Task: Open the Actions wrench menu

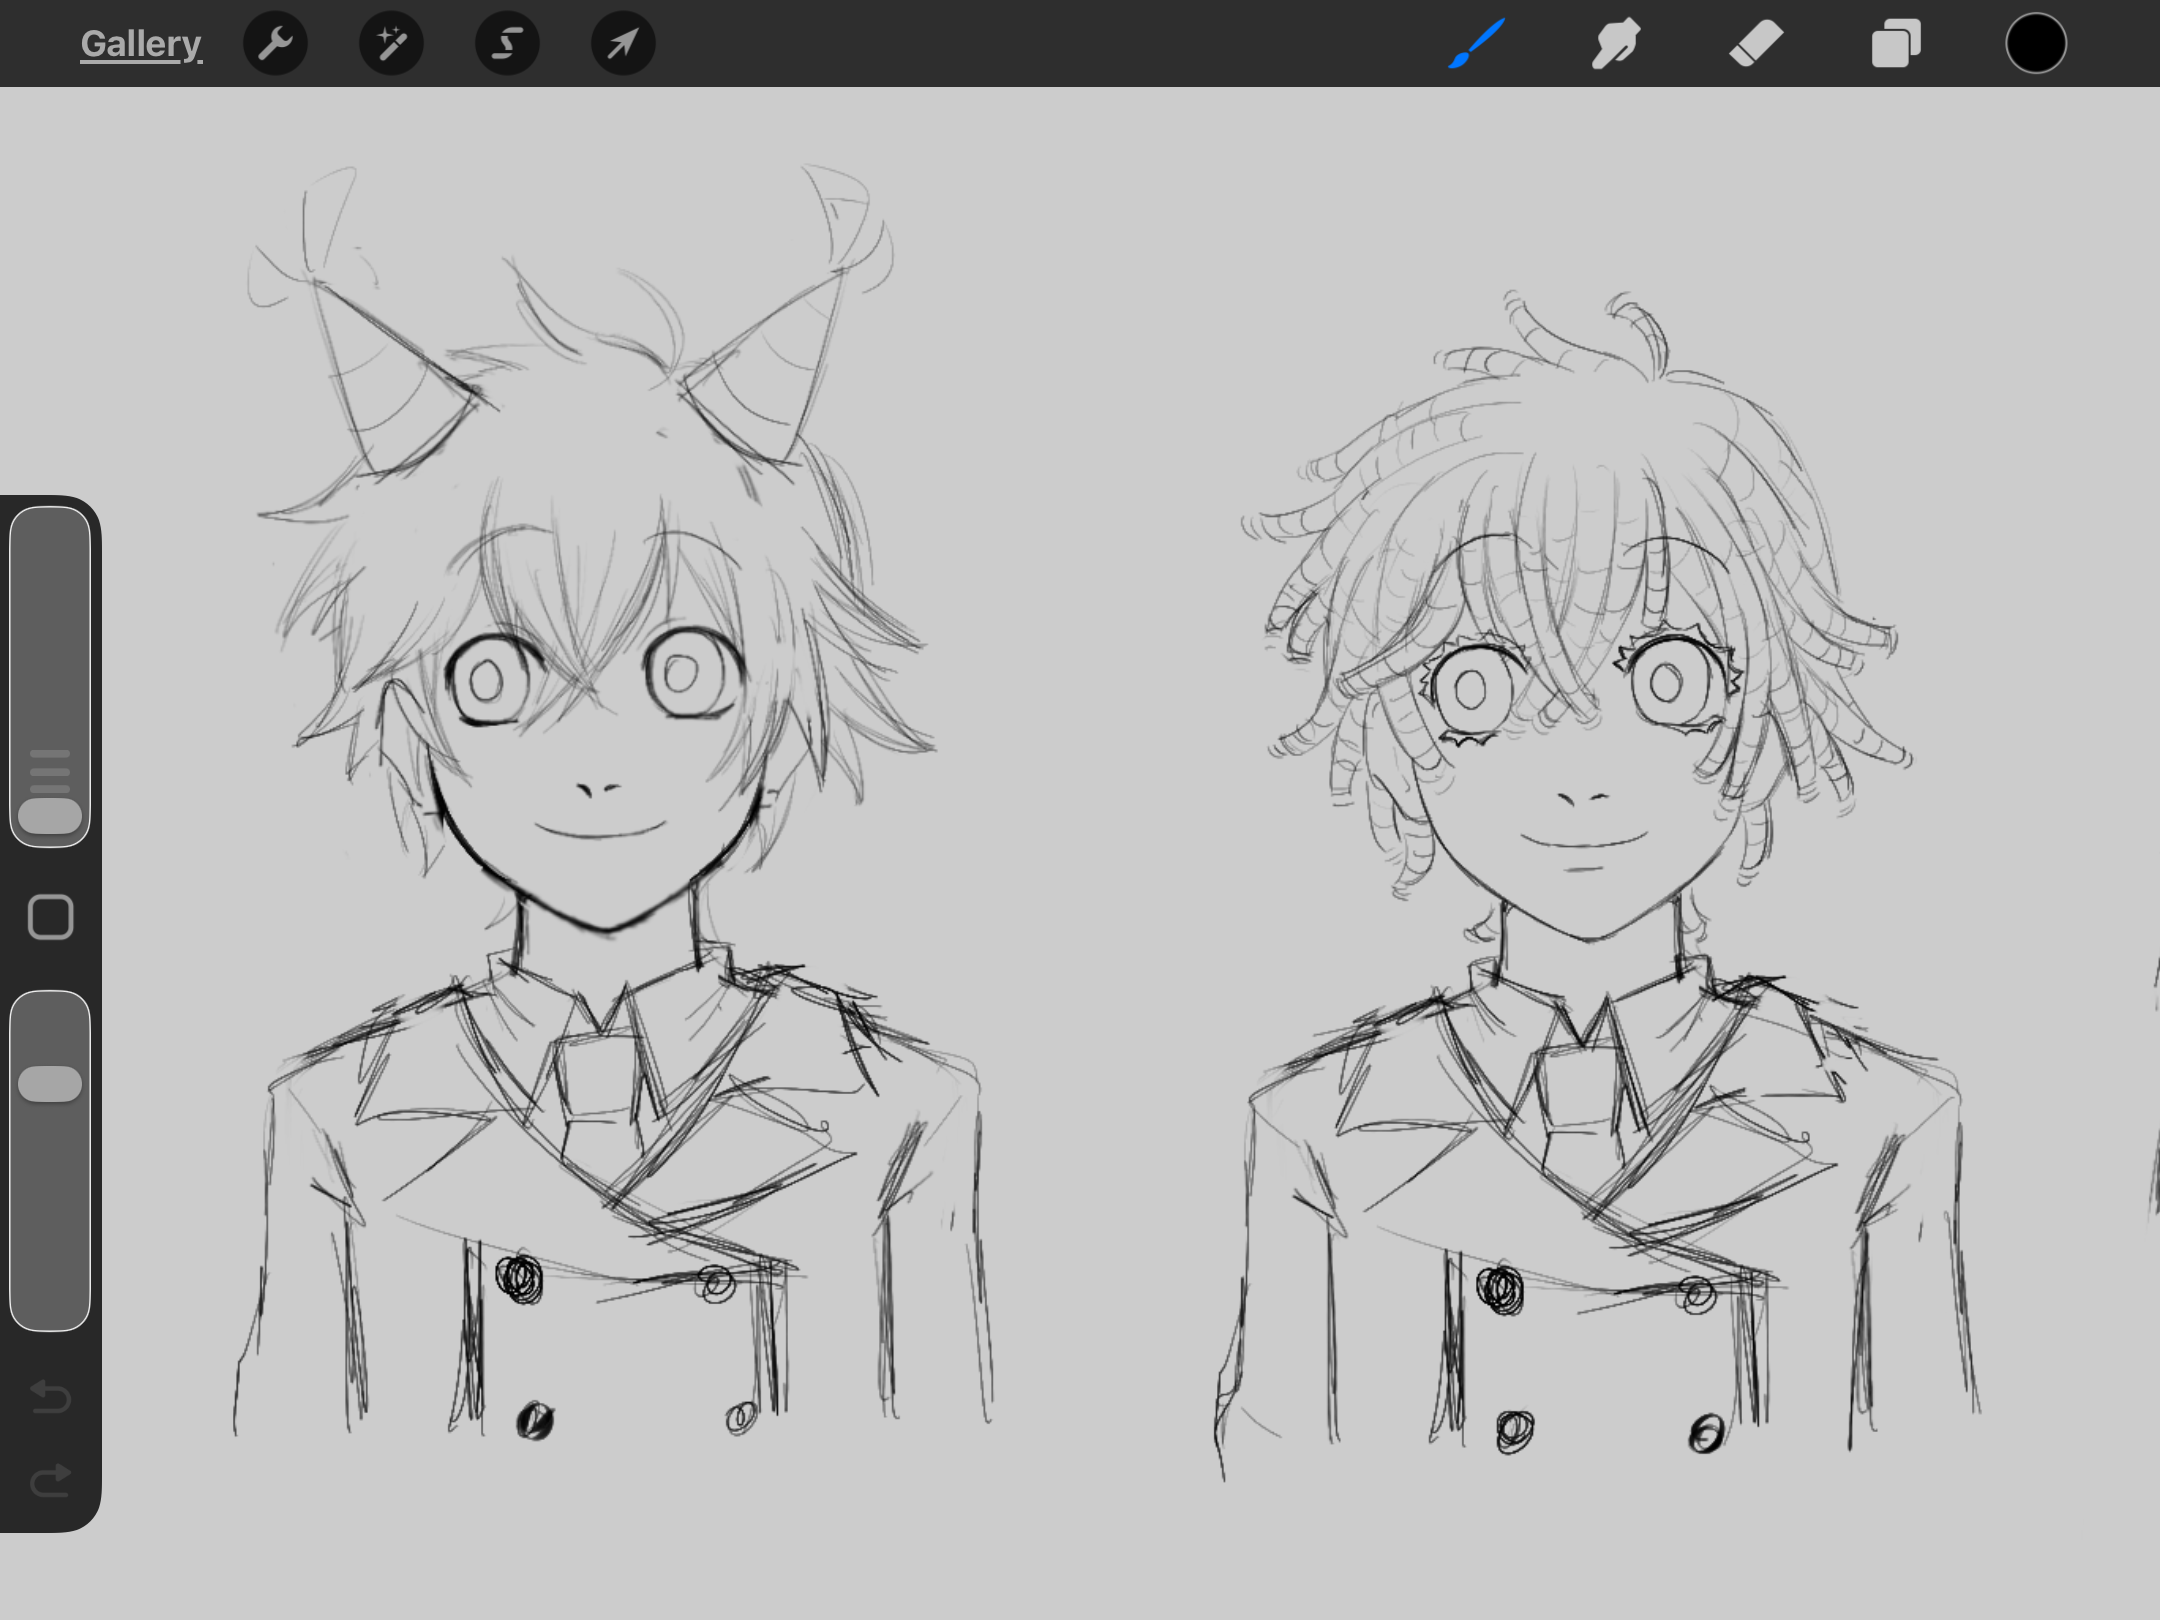Action: [x=275, y=44]
